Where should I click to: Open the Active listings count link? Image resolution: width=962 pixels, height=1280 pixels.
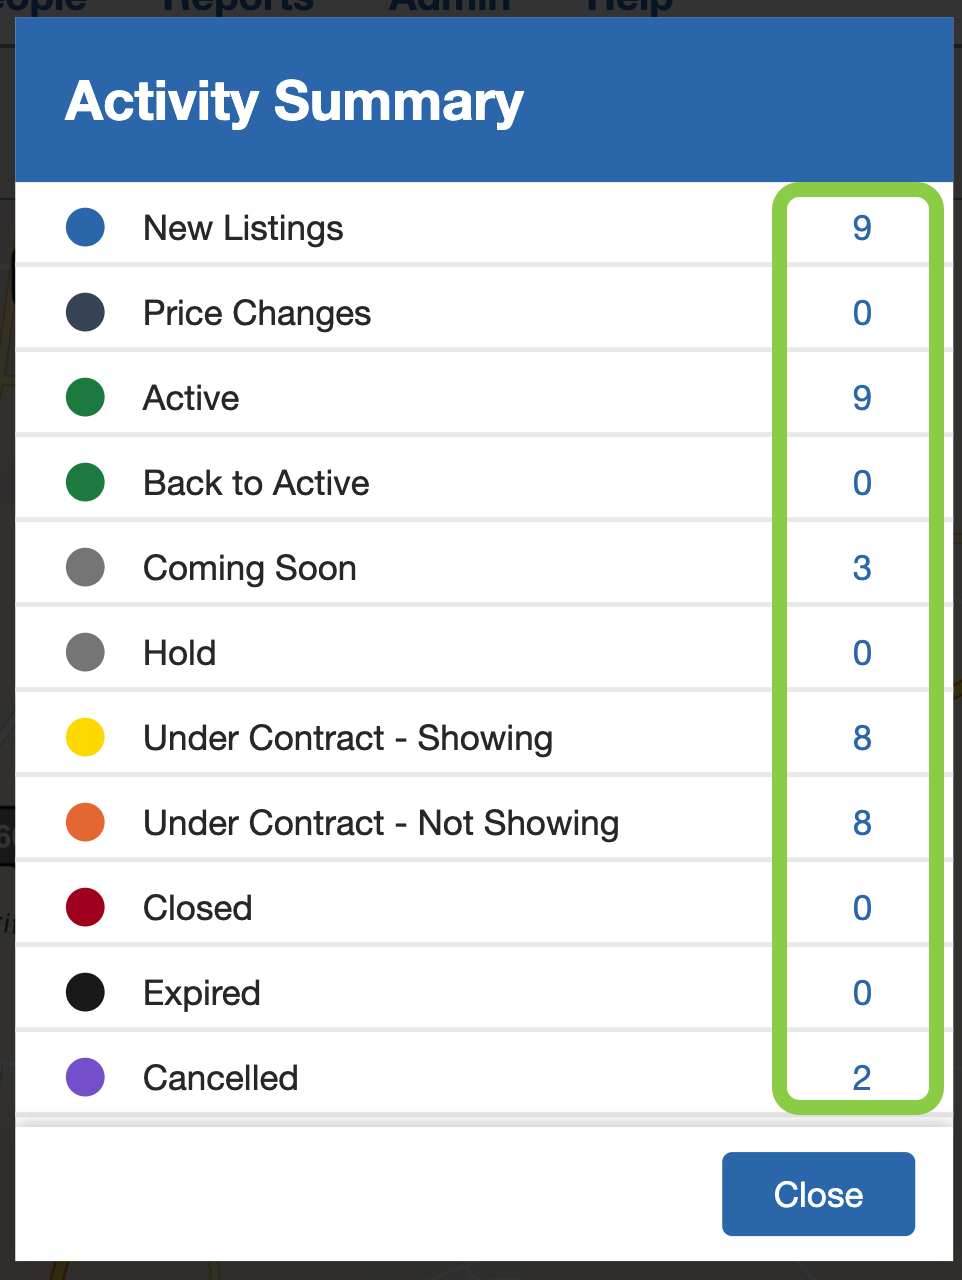tap(862, 398)
